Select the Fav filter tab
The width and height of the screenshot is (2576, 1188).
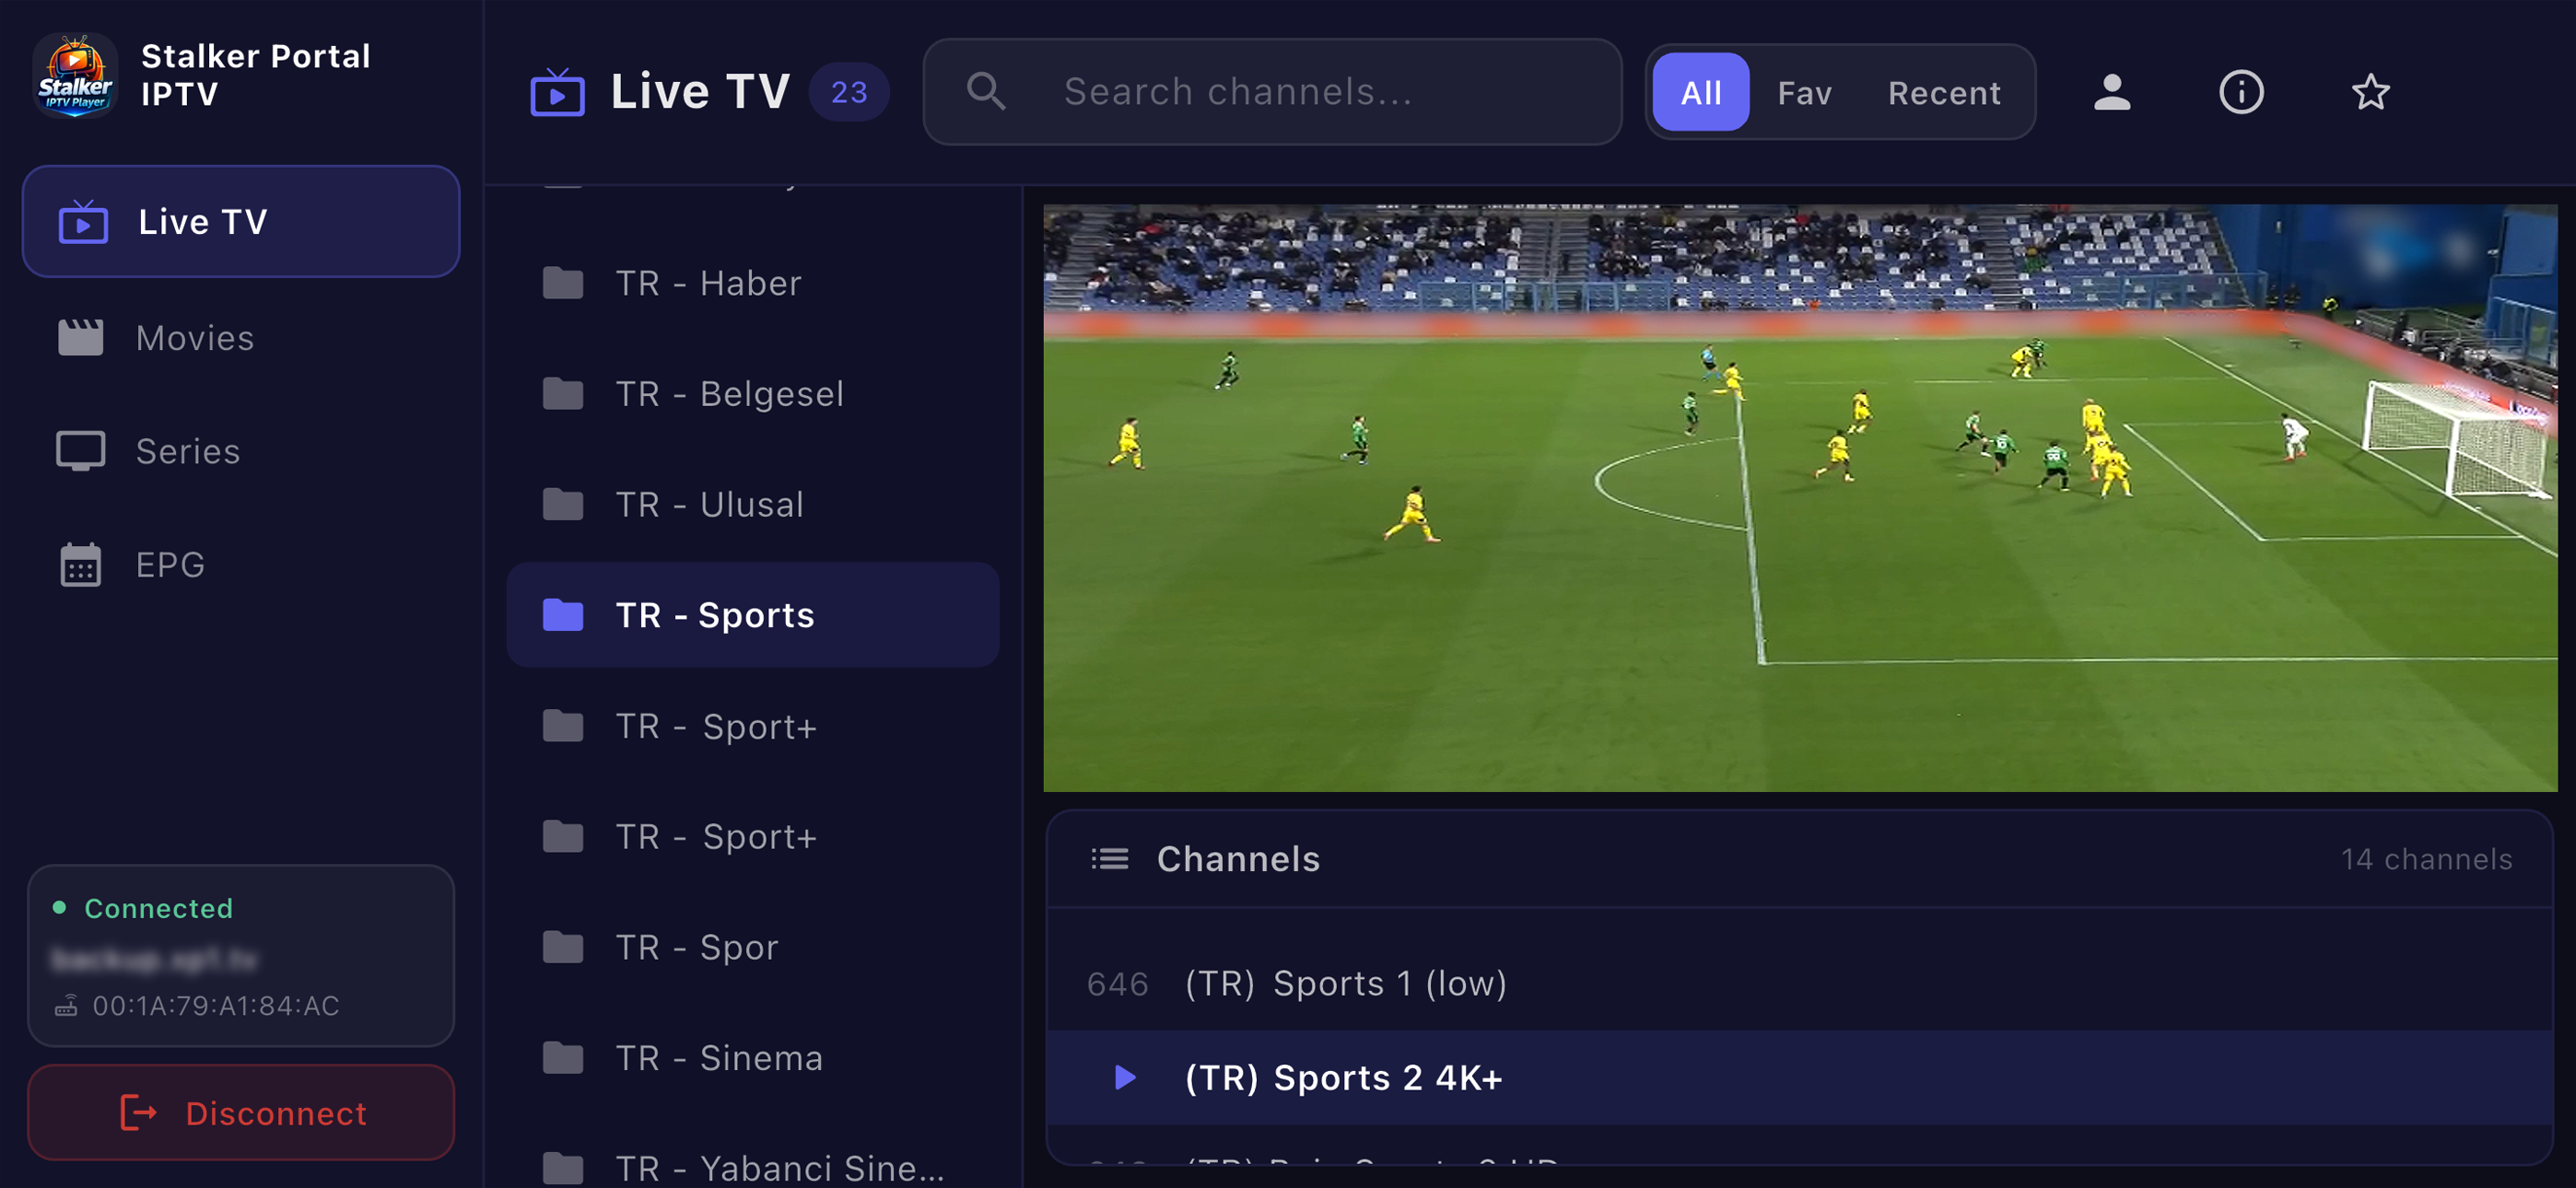tap(1804, 92)
